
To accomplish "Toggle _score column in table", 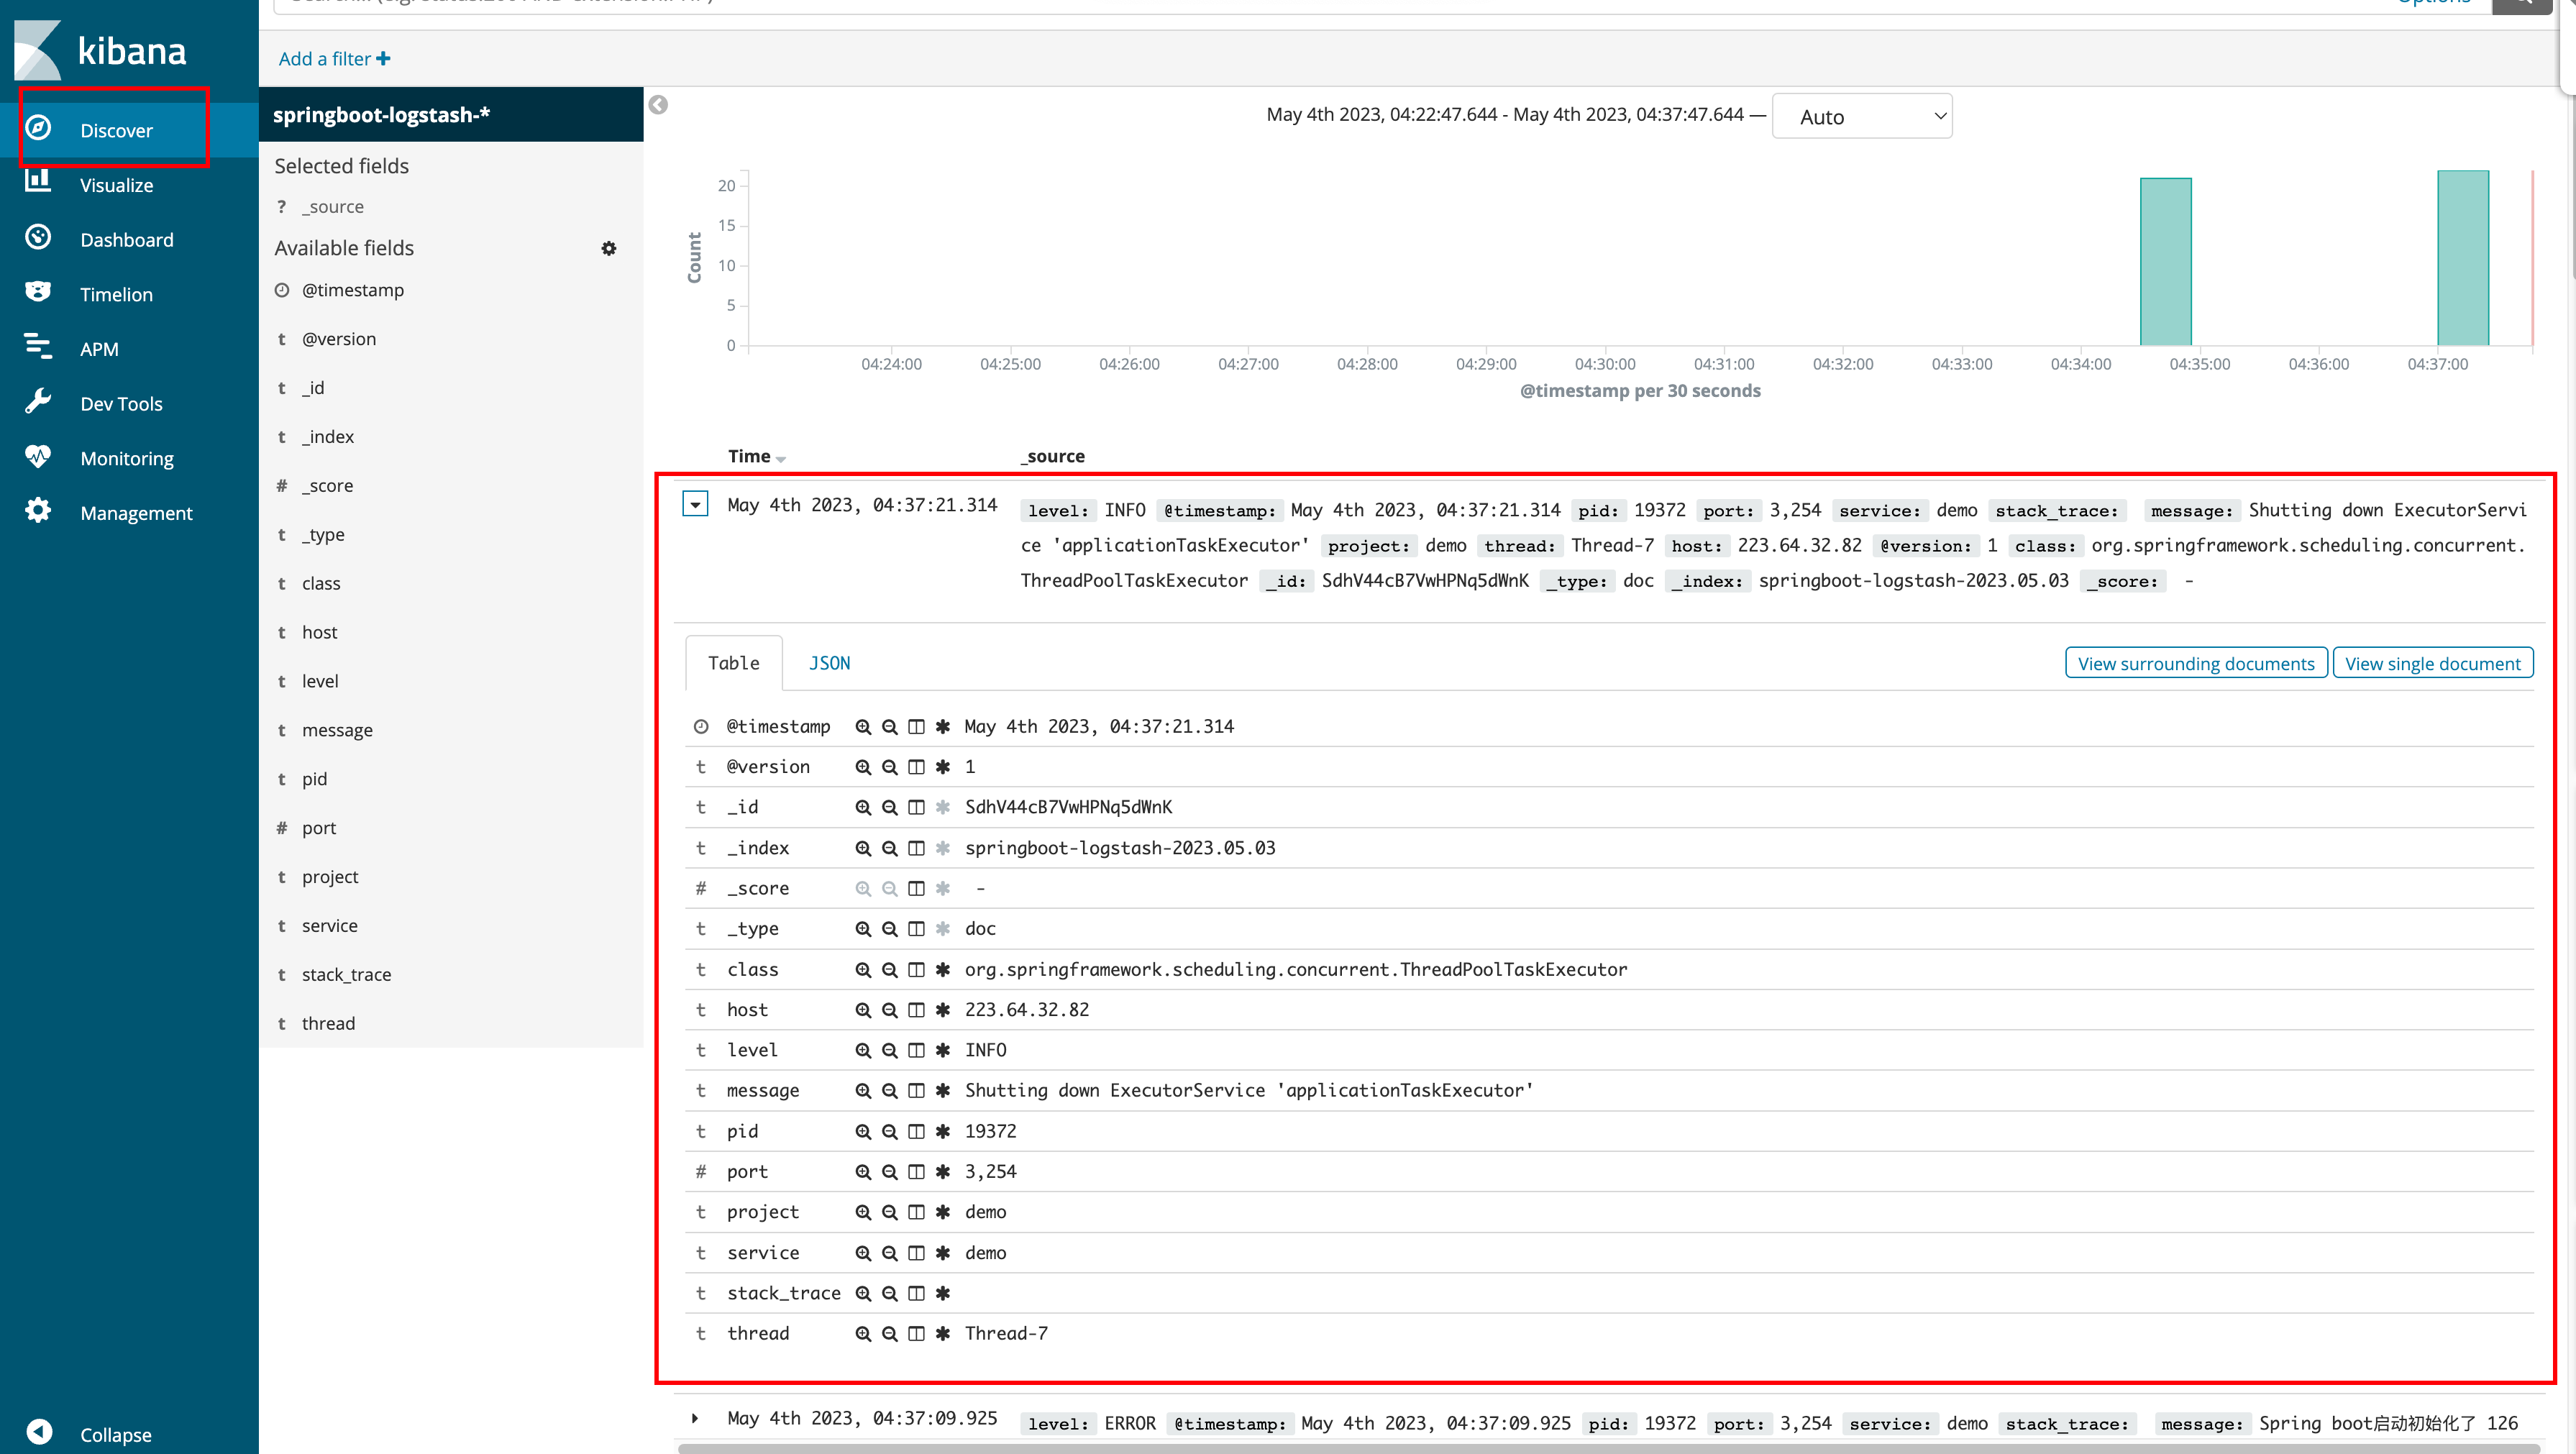I will 916,888.
